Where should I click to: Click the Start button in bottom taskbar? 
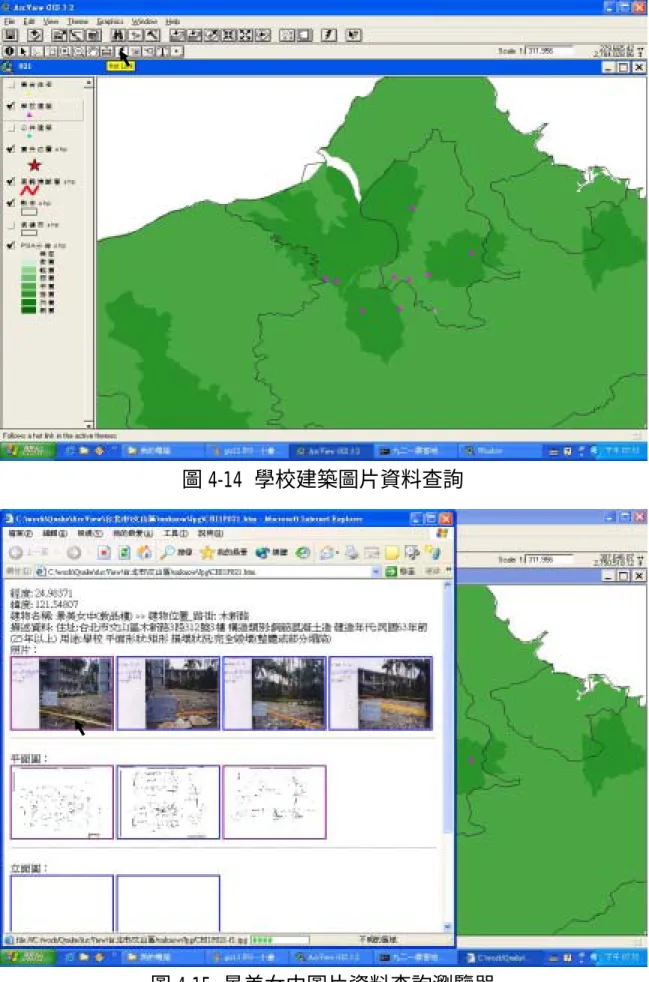coord(26,958)
